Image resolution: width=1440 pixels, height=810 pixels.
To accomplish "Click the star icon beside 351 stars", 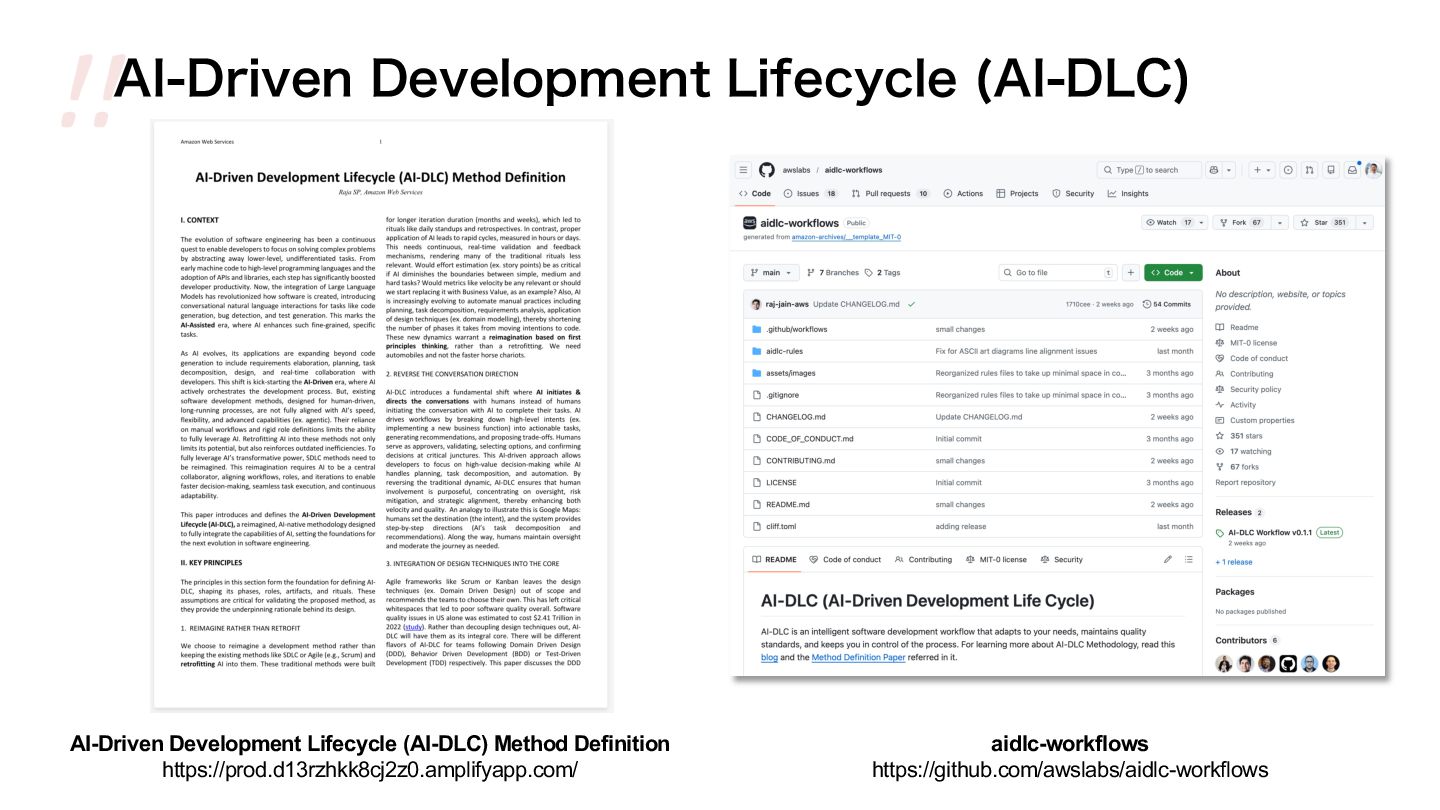I will point(1220,436).
